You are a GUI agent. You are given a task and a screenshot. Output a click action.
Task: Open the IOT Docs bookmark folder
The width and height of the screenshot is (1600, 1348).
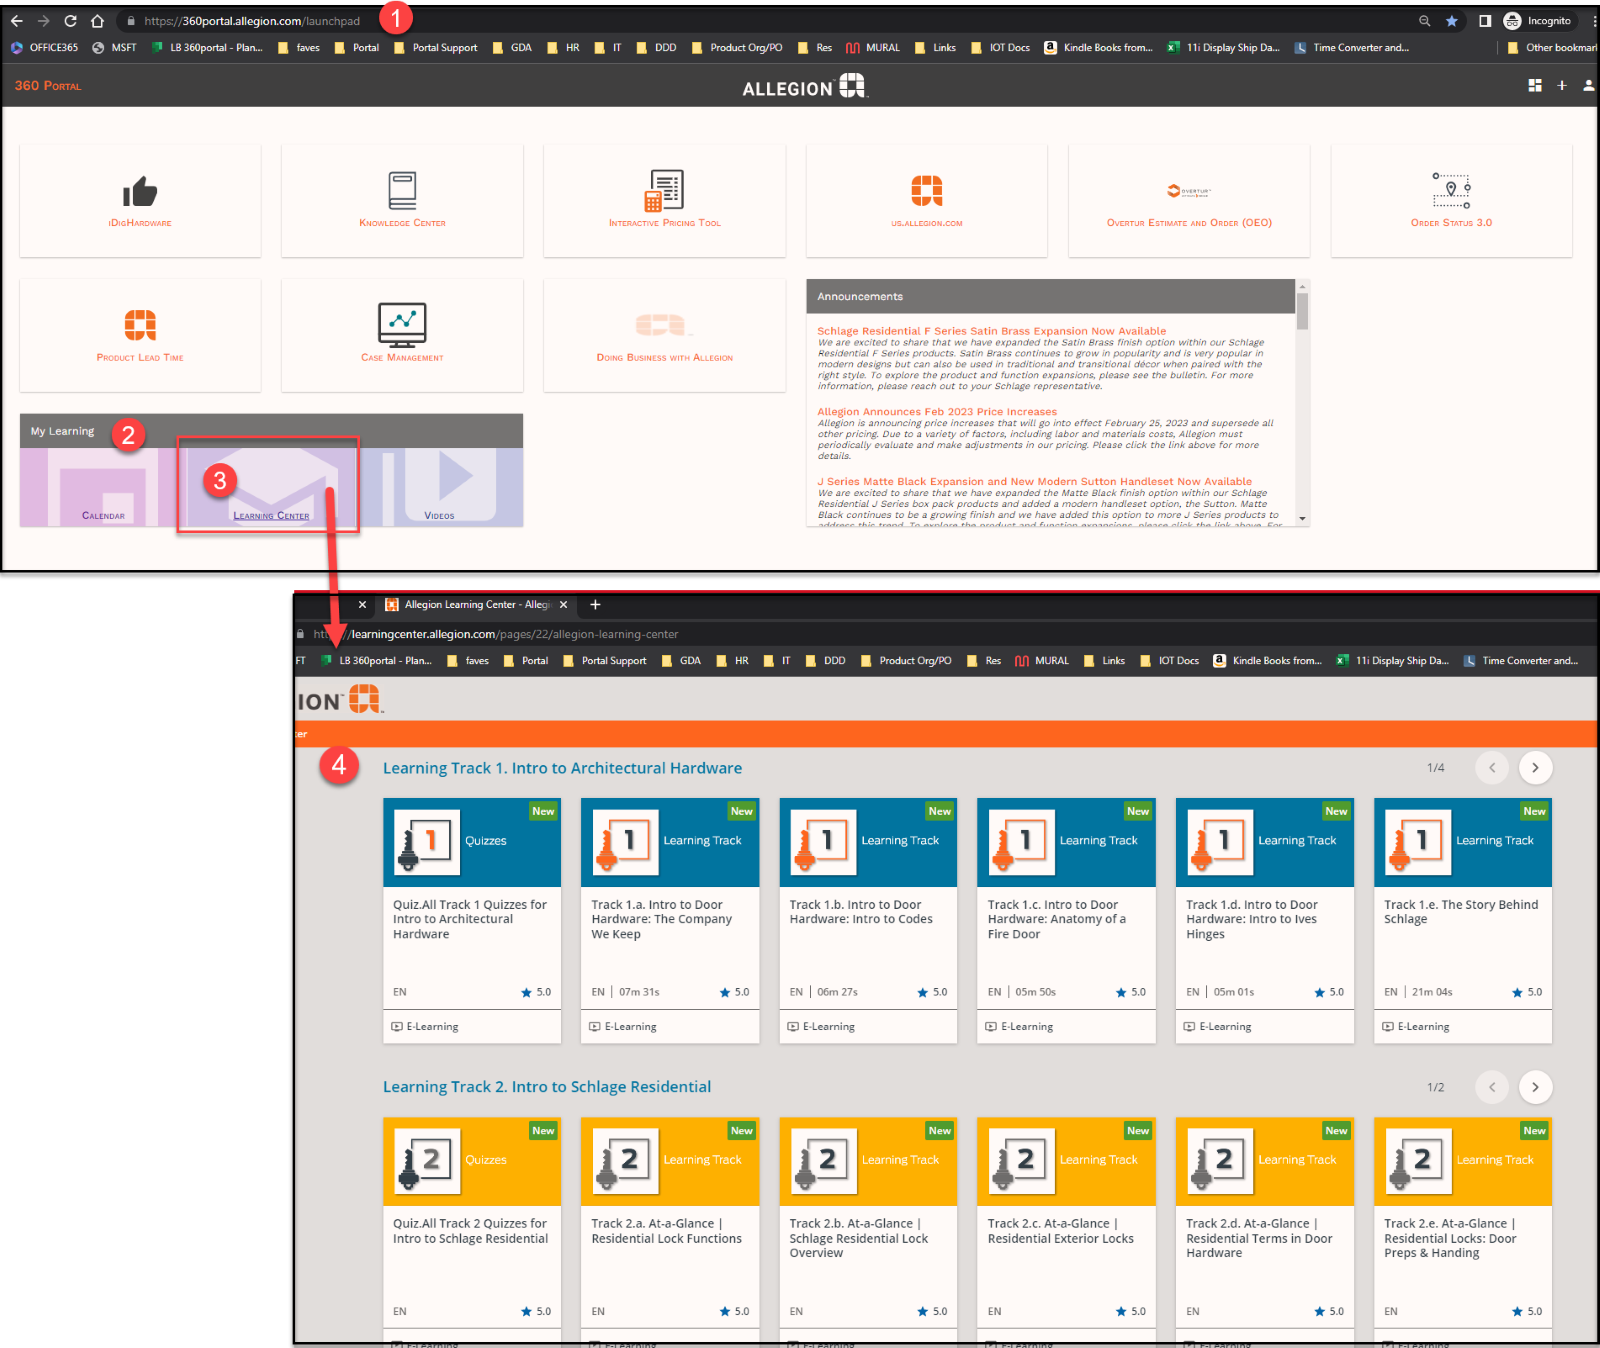tap(999, 48)
